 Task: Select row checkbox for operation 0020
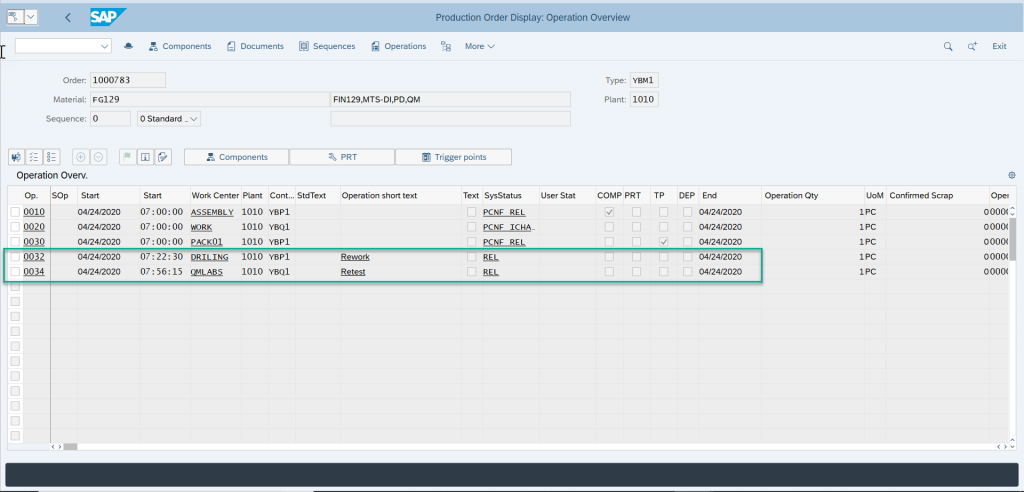pyautogui.click(x=15, y=227)
